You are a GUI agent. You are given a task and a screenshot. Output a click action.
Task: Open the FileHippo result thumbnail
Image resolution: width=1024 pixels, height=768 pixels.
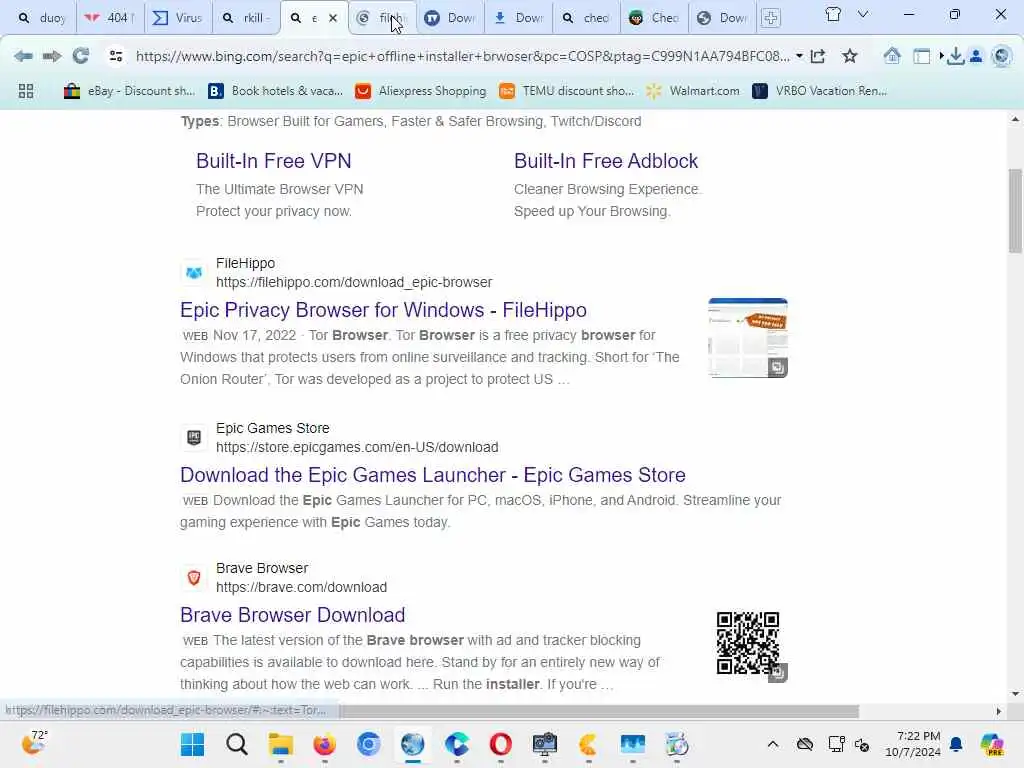click(748, 338)
